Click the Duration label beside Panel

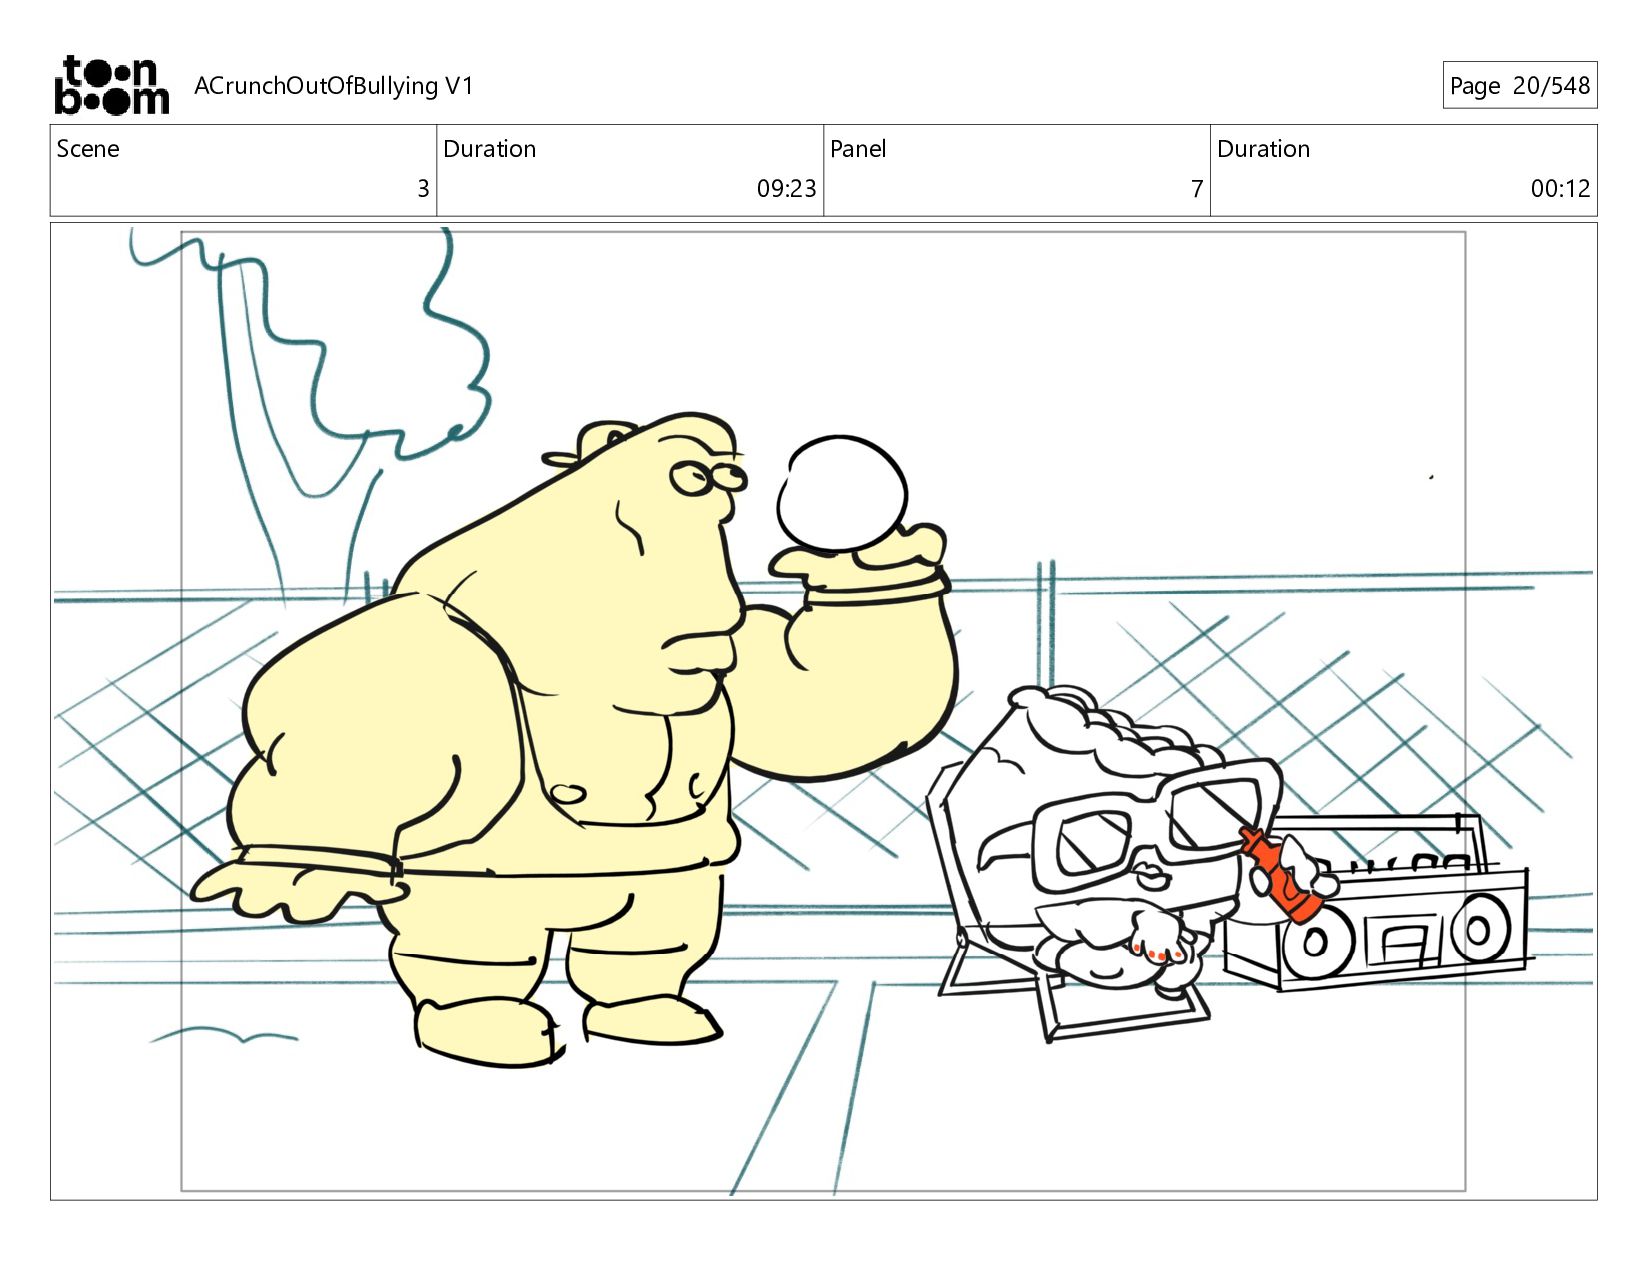(1263, 149)
